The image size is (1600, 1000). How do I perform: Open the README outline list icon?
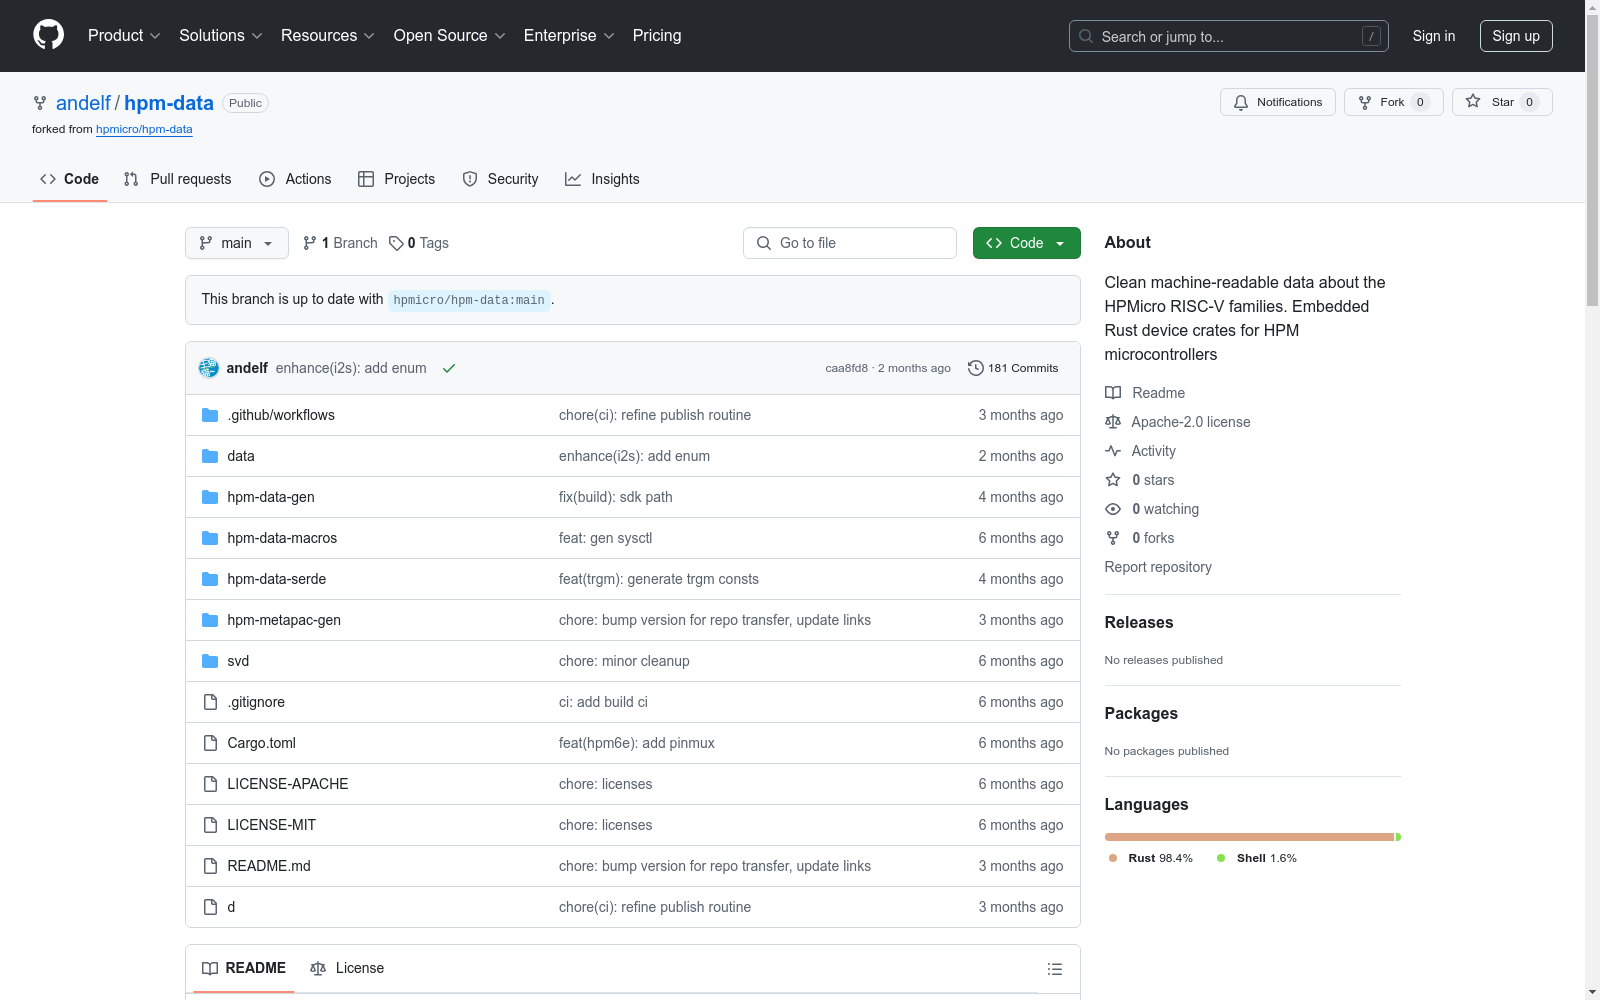[1054, 969]
